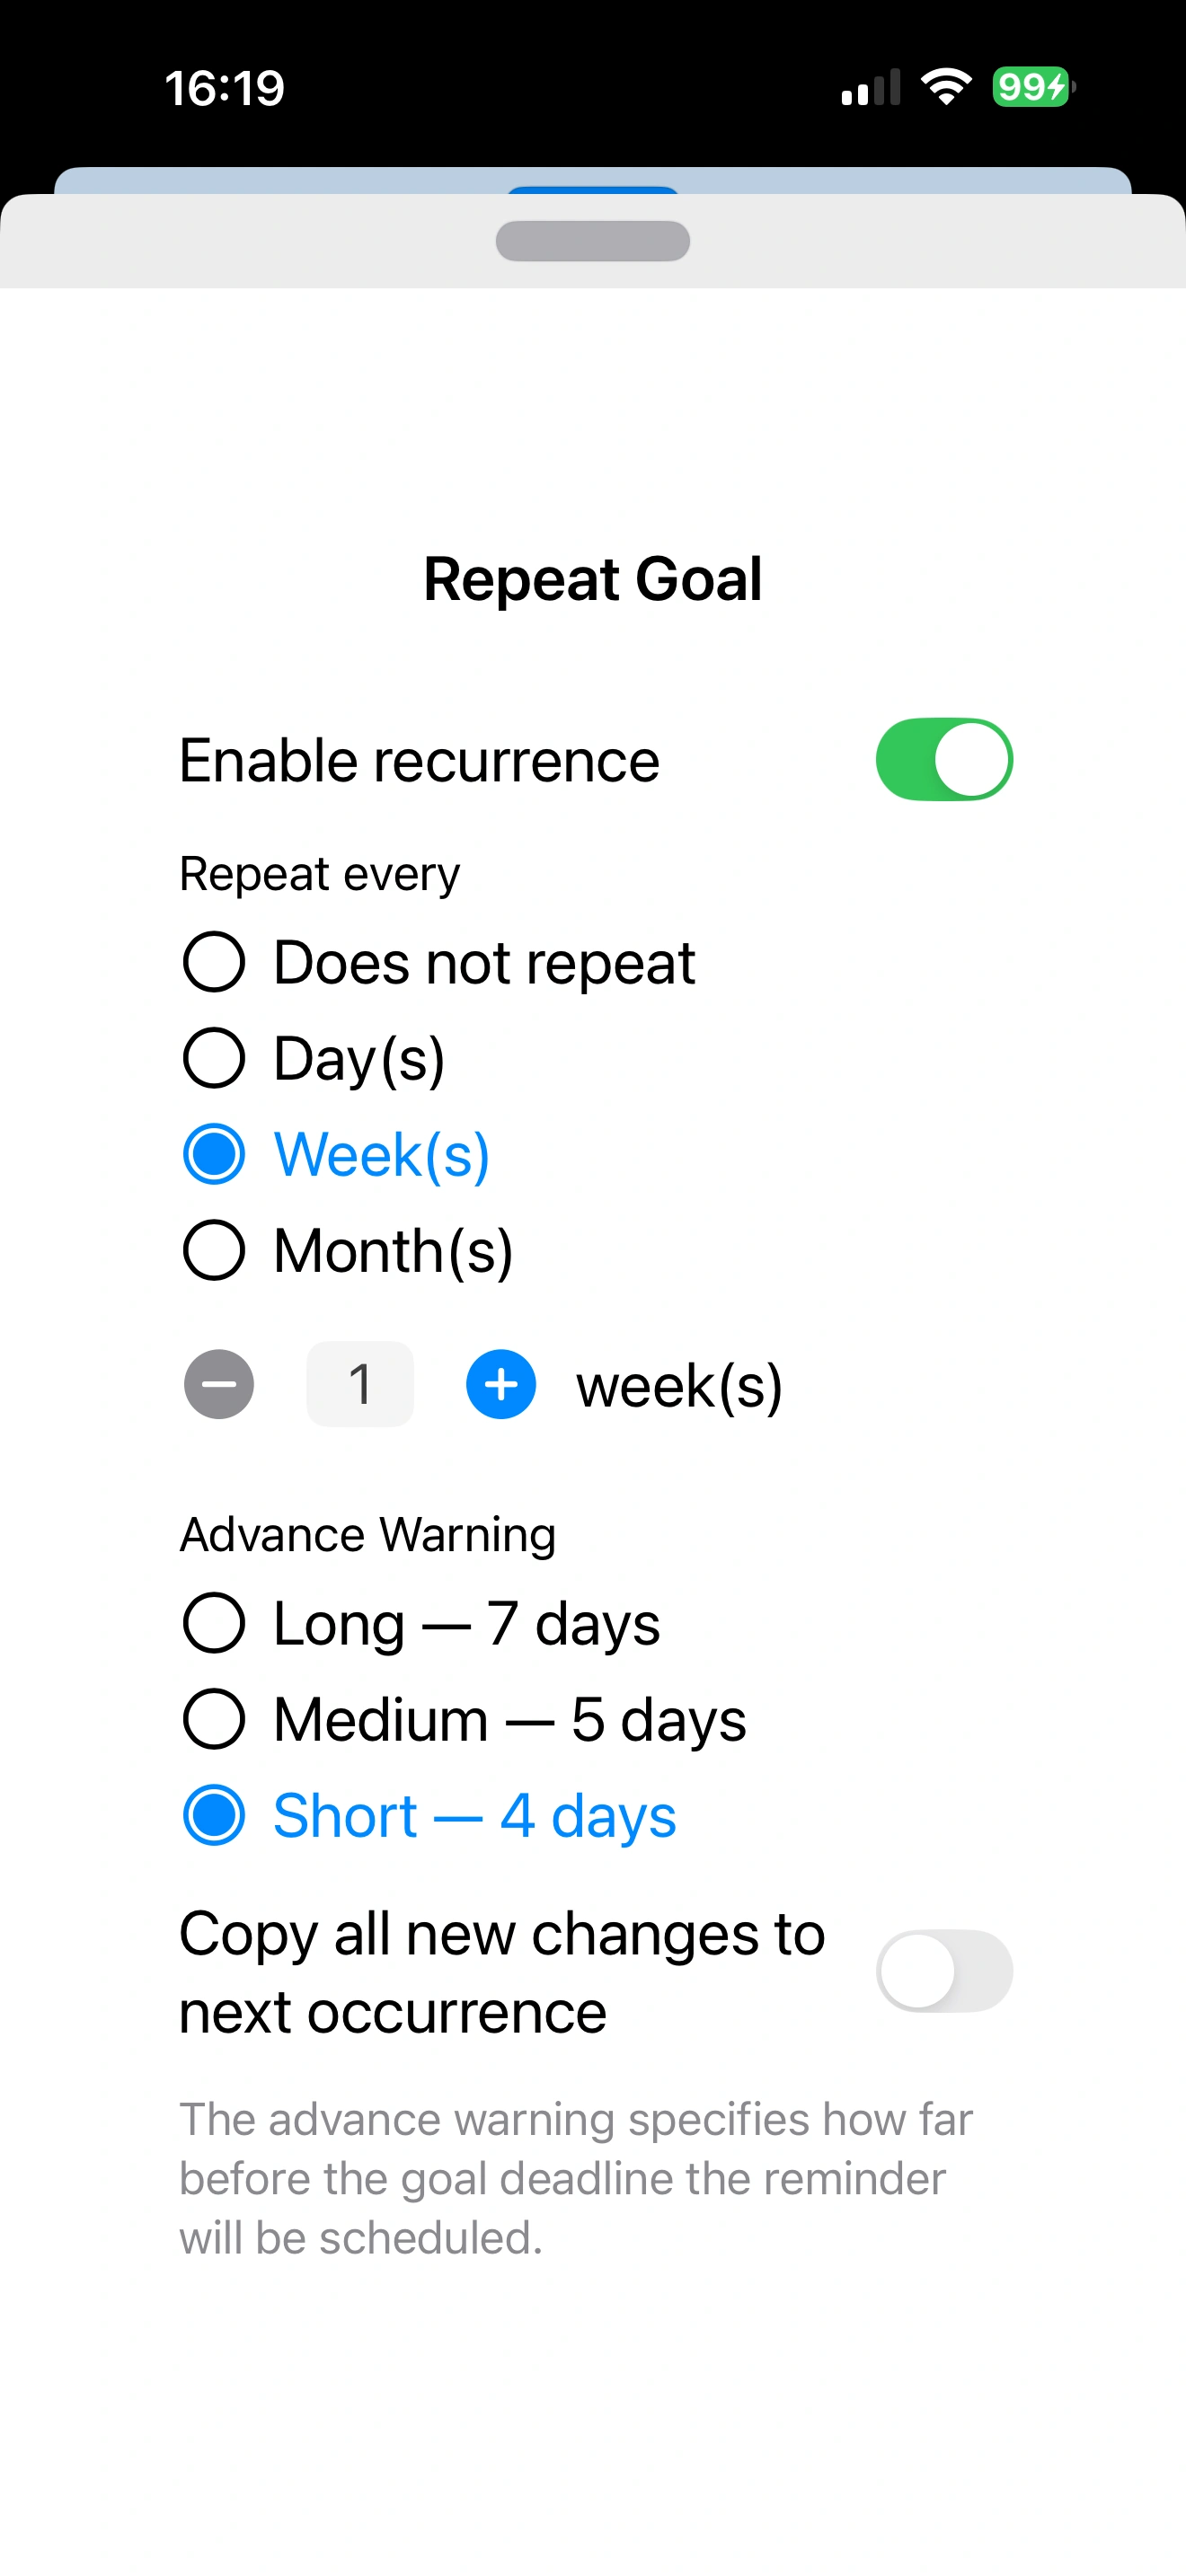This screenshot has width=1186, height=2576.
Task: Tap the cellular signal bars icon
Action: (x=871, y=87)
